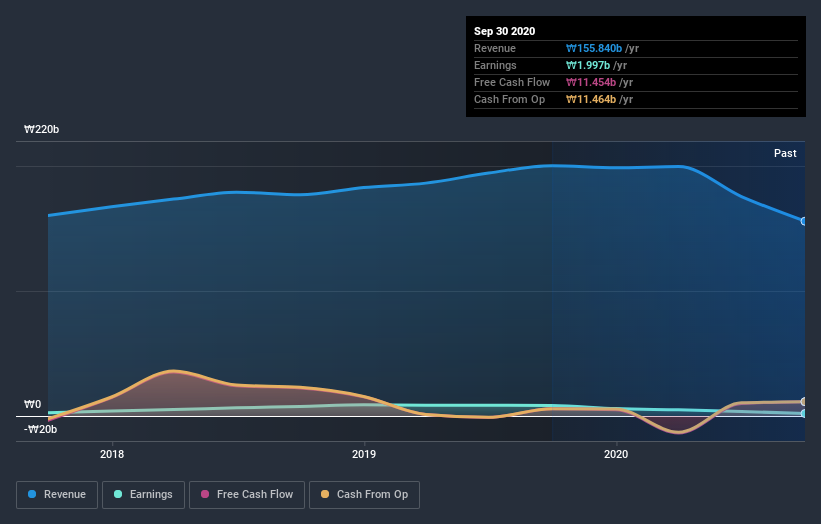Click the Free Cash Flow label in tooltip
This screenshot has height=524, width=821.
pos(512,82)
